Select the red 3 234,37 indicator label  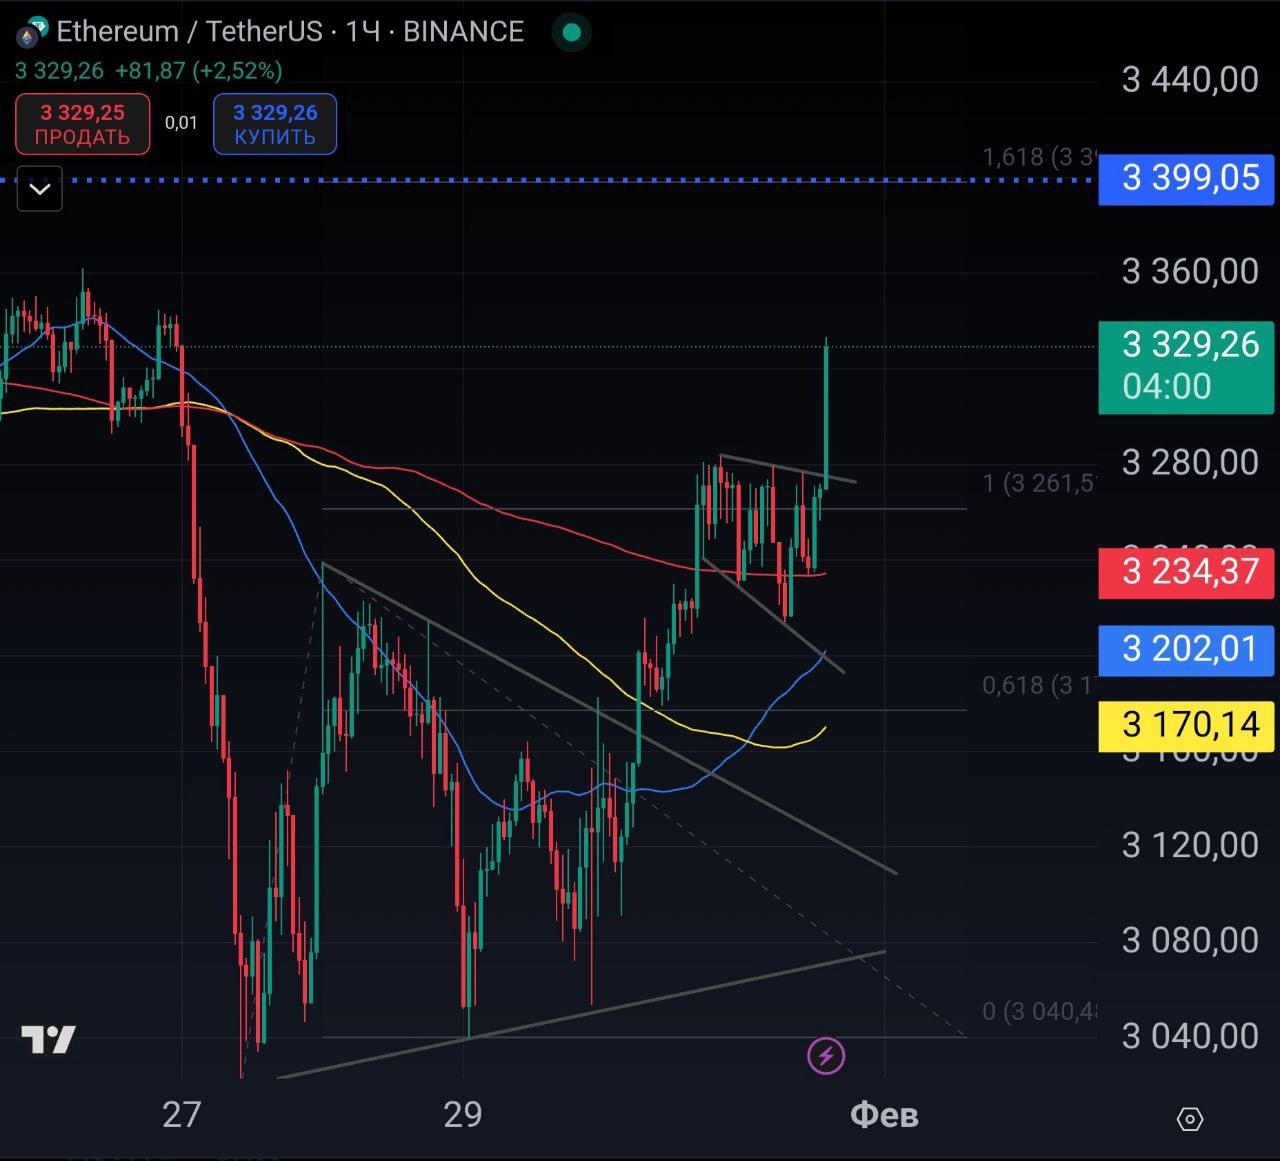[1187, 573]
